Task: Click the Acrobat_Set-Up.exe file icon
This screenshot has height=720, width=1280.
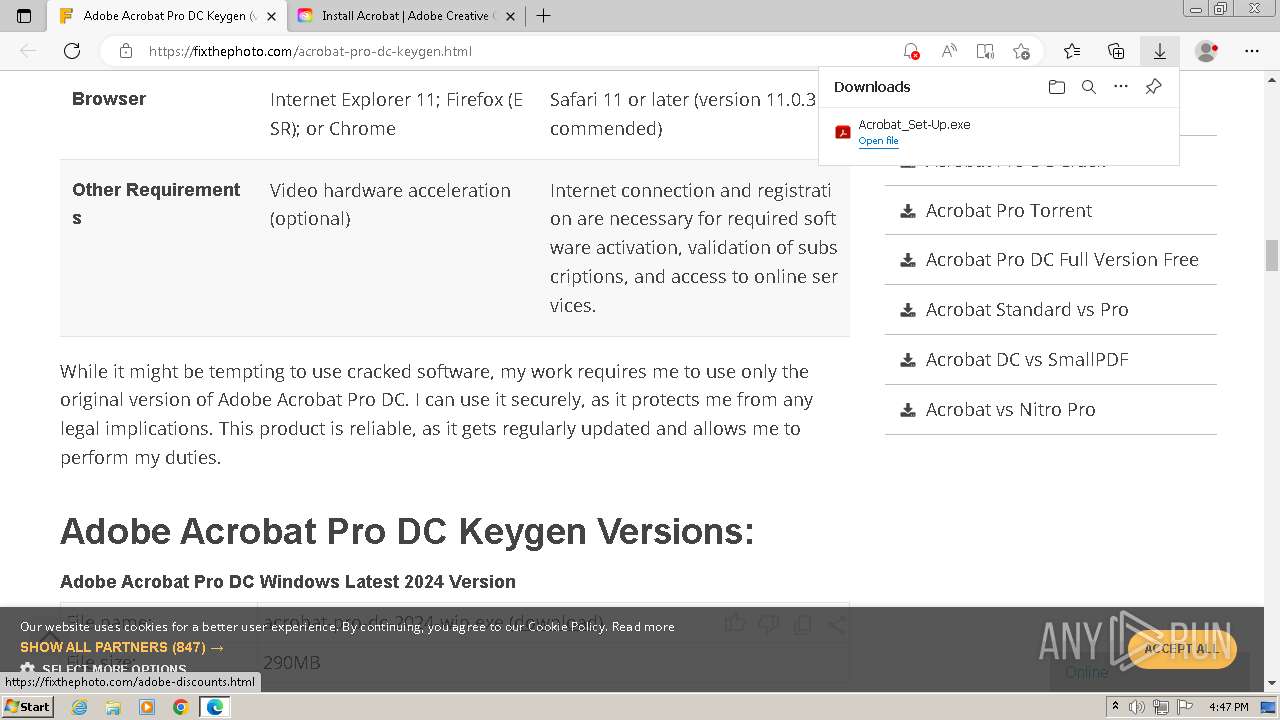Action: click(843, 132)
